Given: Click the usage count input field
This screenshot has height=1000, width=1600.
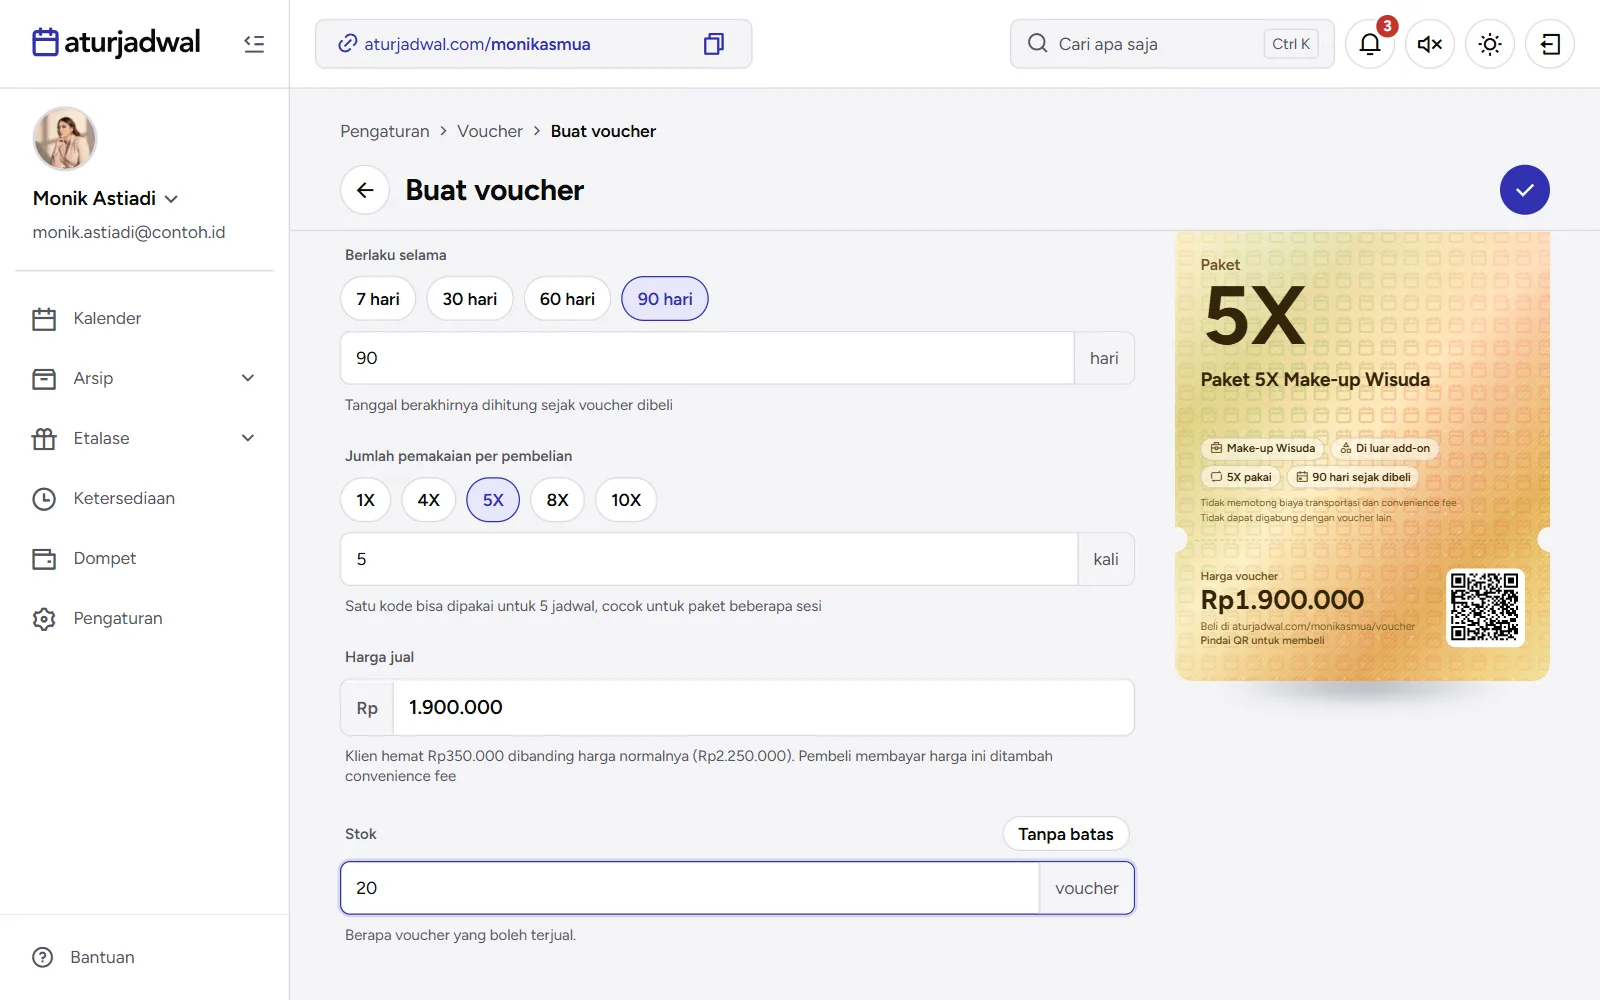Looking at the screenshot, I should click(709, 559).
